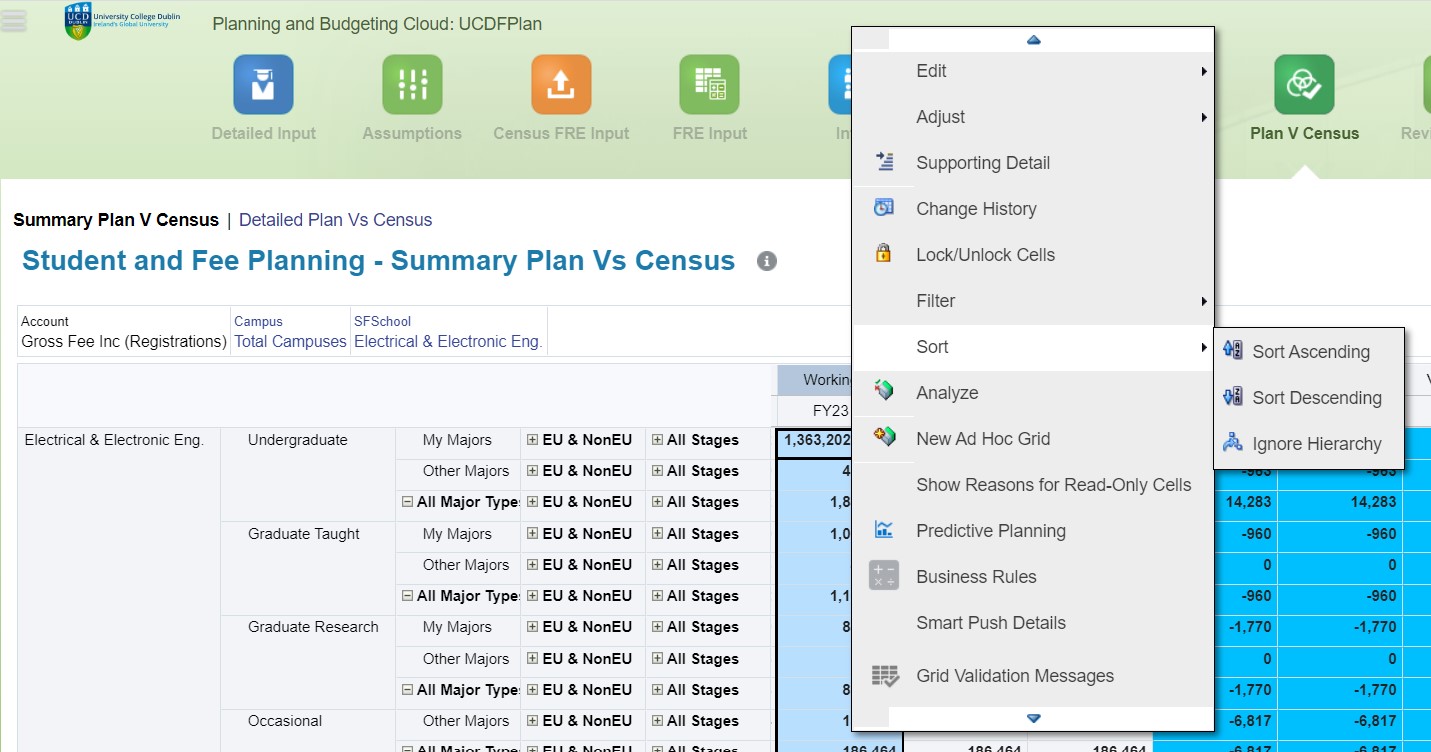Click the hamburger navigator menu icon
This screenshot has height=752, width=1431.
[x=14, y=21]
